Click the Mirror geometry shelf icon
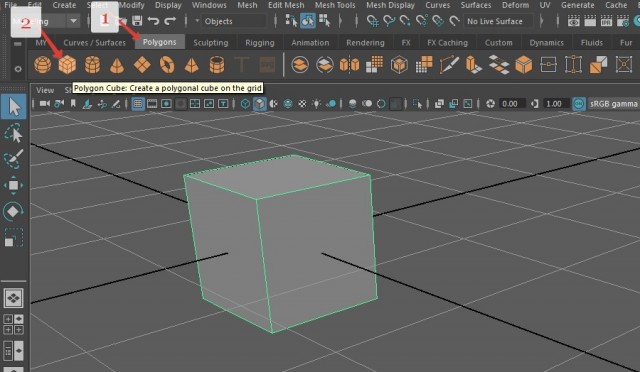The width and height of the screenshot is (640, 372). [x=350, y=65]
